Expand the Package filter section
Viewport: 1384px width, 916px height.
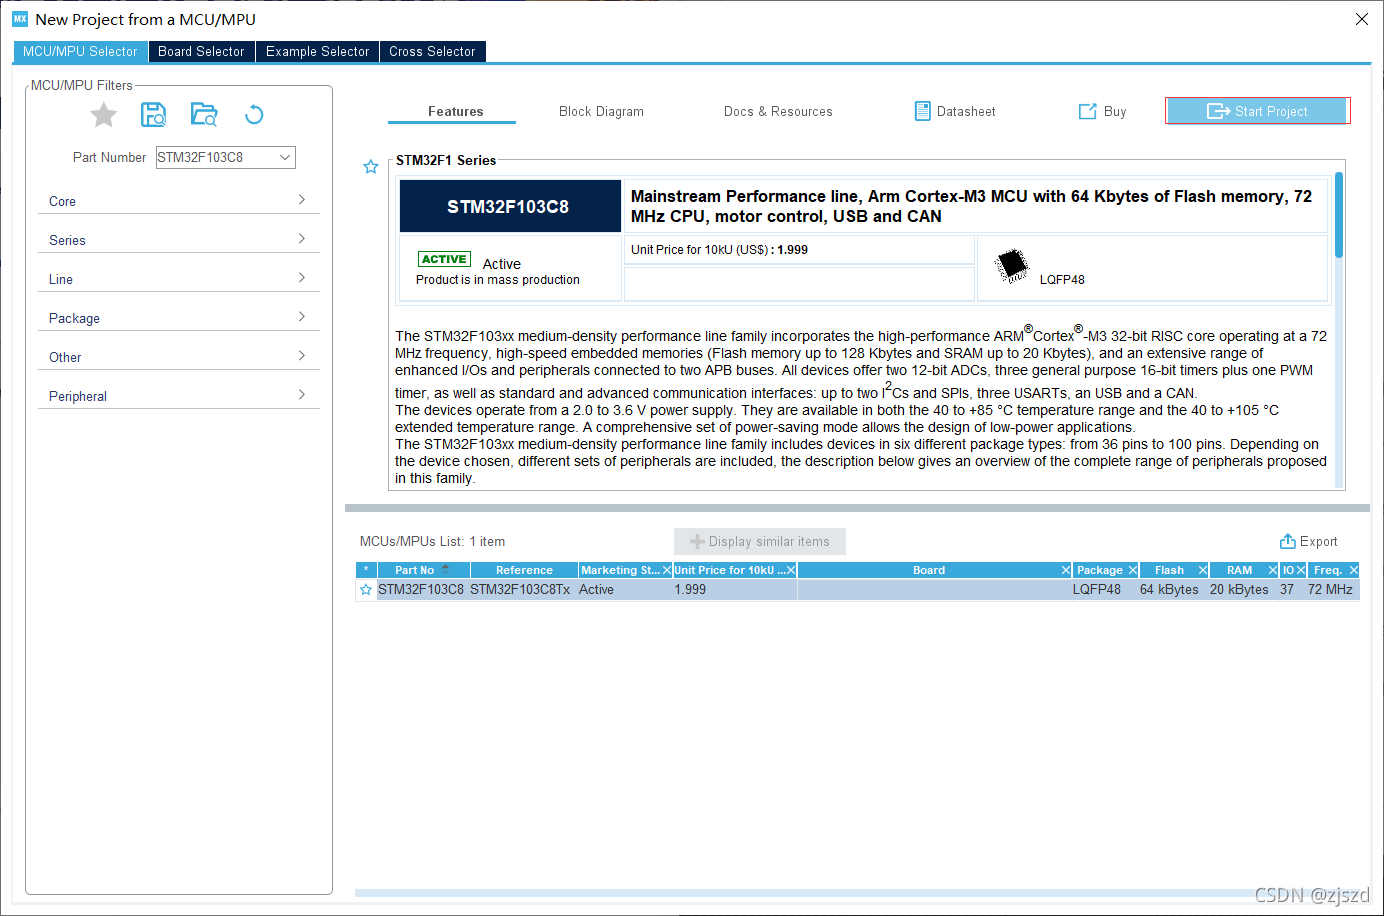[x=178, y=318]
